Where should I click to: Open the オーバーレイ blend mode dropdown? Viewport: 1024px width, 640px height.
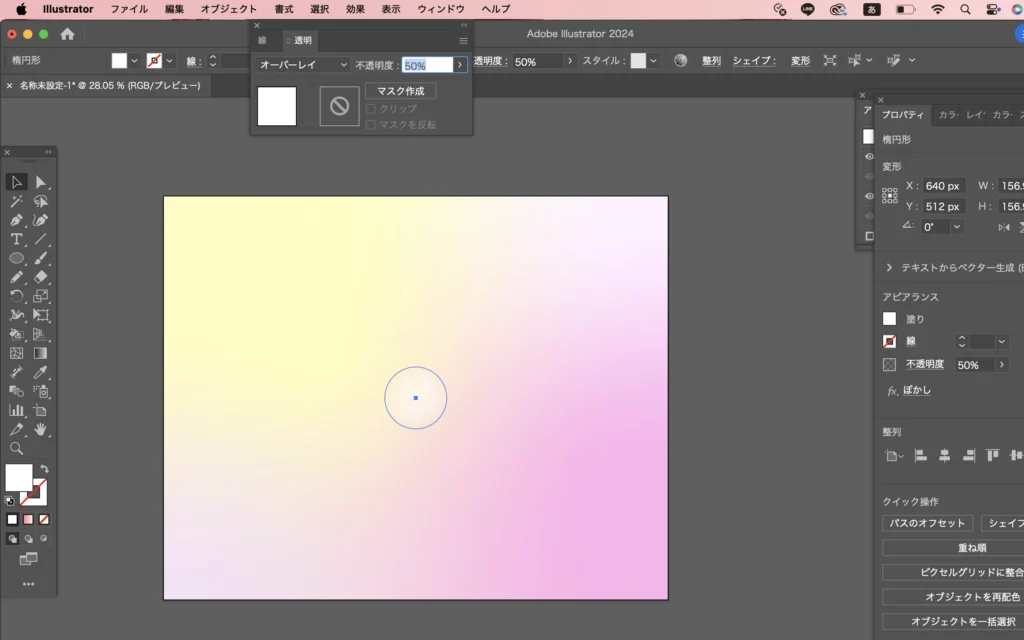tap(303, 65)
